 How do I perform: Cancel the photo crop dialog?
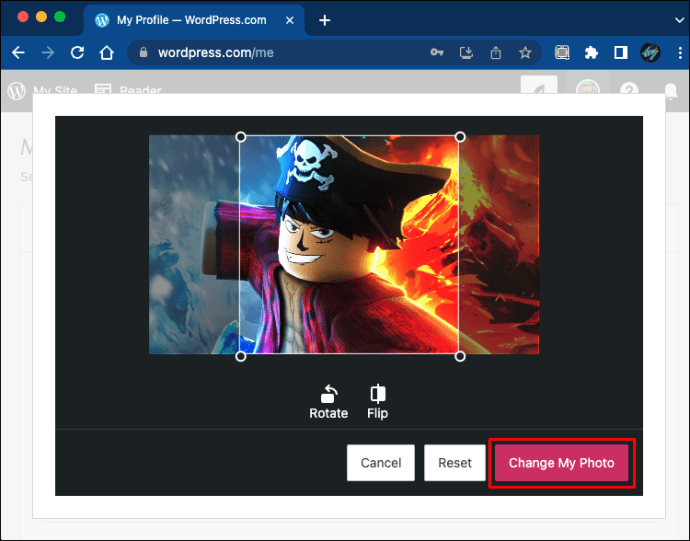pyautogui.click(x=380, y=463)
